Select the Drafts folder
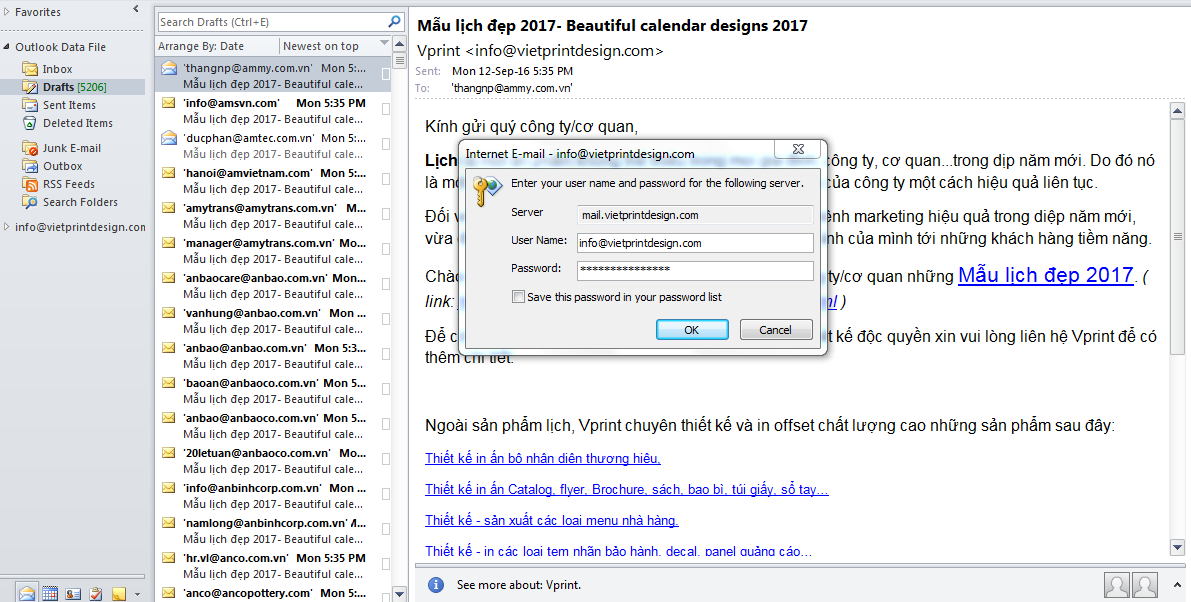This screenshot has width=1191, height=602. (x=74, y=87)
